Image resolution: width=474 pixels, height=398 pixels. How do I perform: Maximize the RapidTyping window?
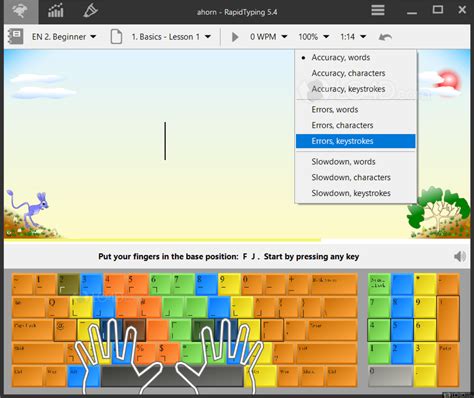tap(438, 10)
